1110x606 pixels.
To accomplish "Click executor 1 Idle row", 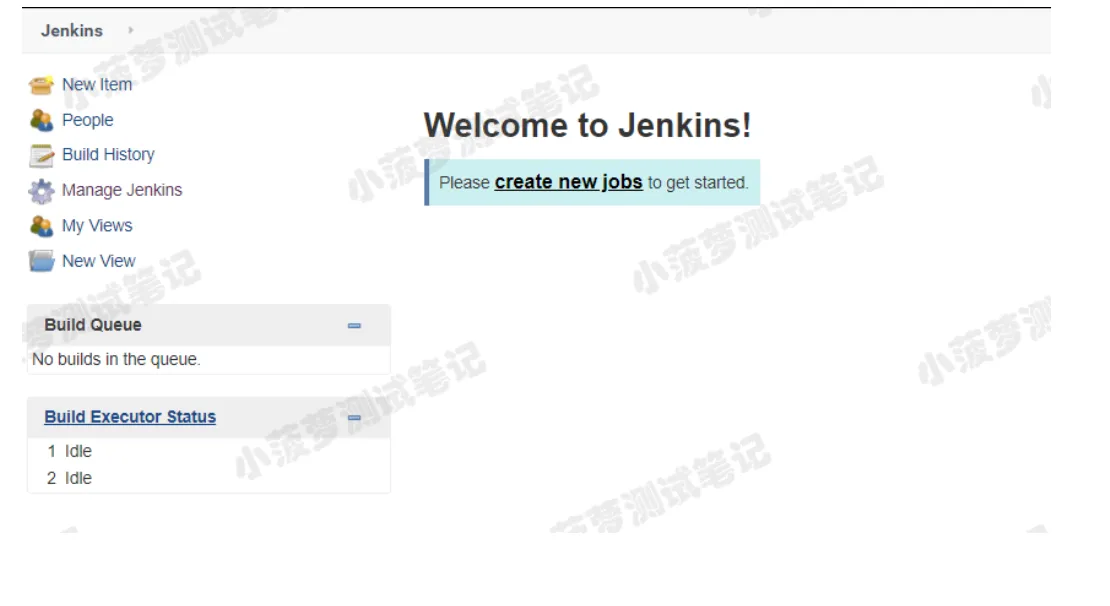I will 208,451.
